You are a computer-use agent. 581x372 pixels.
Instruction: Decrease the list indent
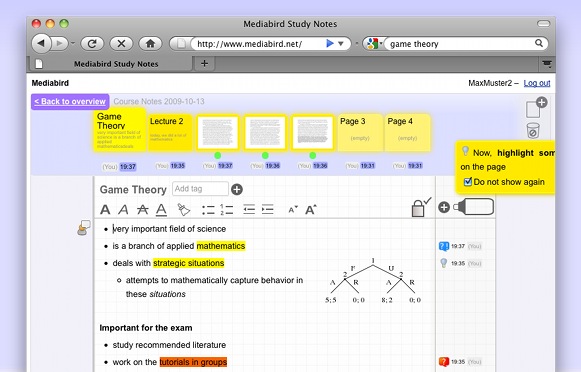tap(249, 210)
